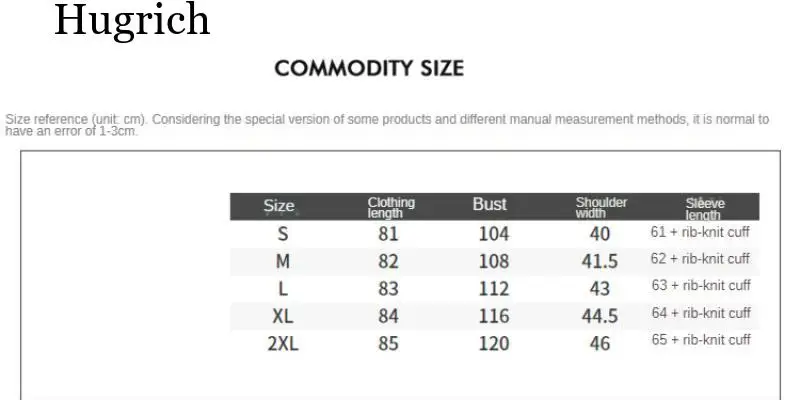Click the L size row label
The image size is (800, 400).
point(283,288)
